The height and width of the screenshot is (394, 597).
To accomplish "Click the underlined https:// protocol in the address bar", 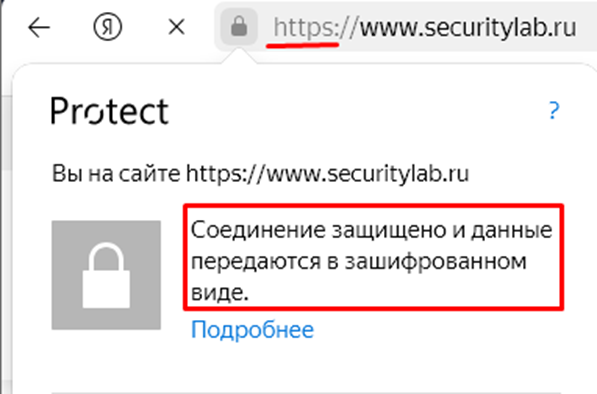I will [315, 28].
